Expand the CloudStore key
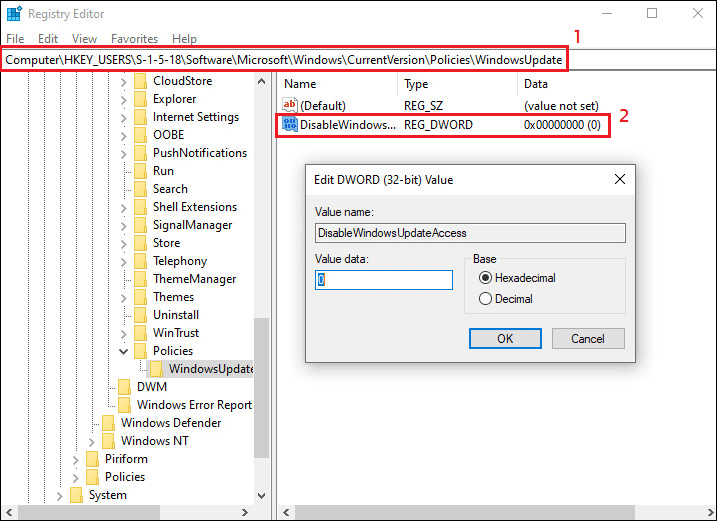717x521 pixels. coord(123,82)
